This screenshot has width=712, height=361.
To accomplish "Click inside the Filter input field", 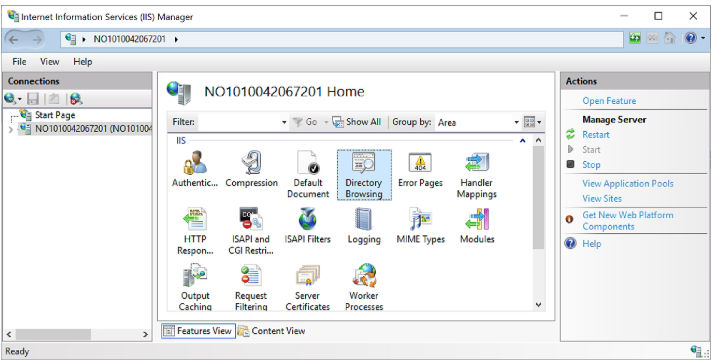I will [x=239, y=122].
